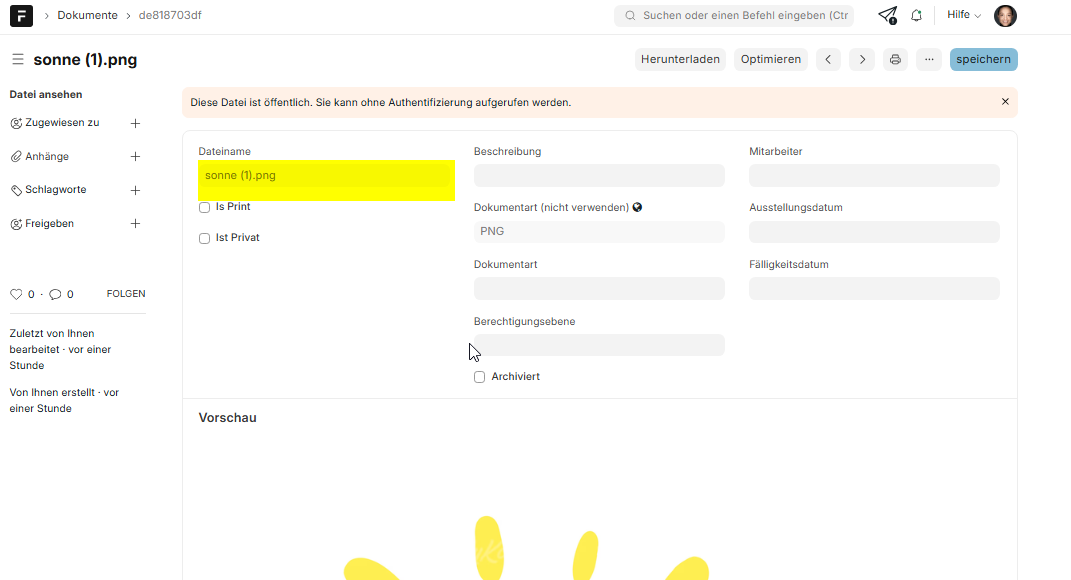Viewport: 1071px width, 580px height.
Task: Click the Frappe home logo icon
Action: tap(21, 16)
